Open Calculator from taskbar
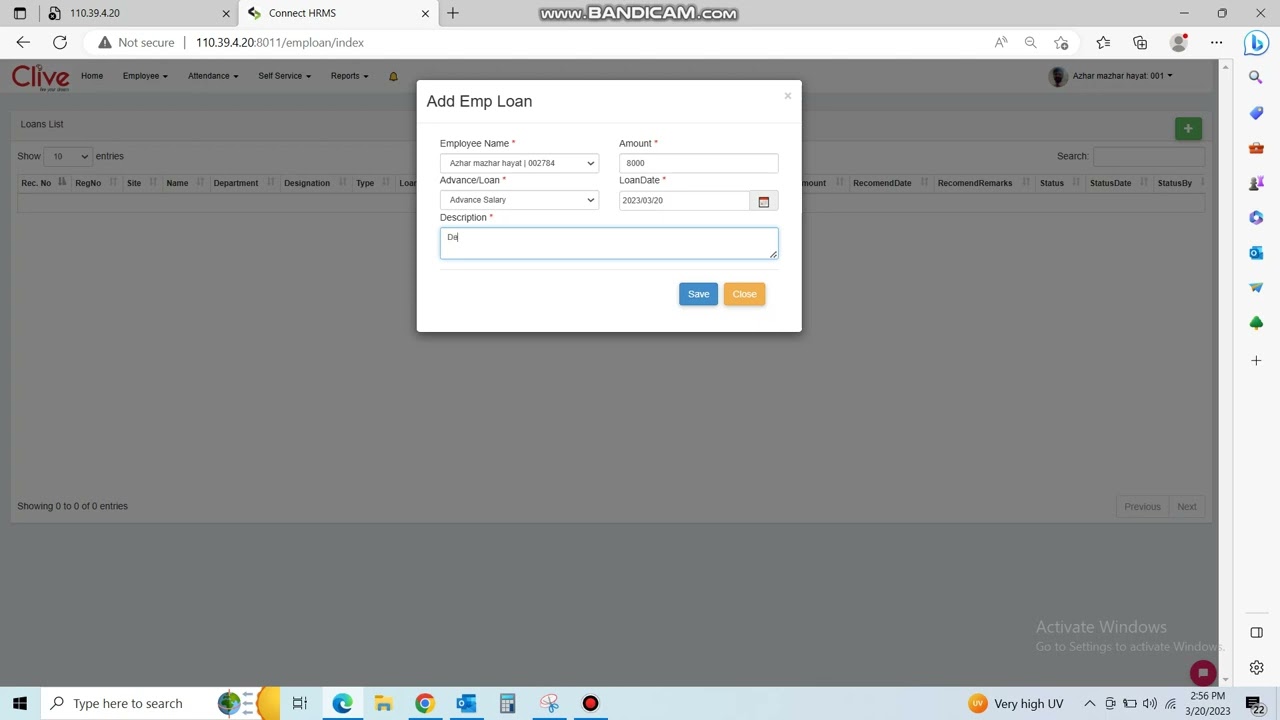The image size is (1280, 720). tap(507, 703)
